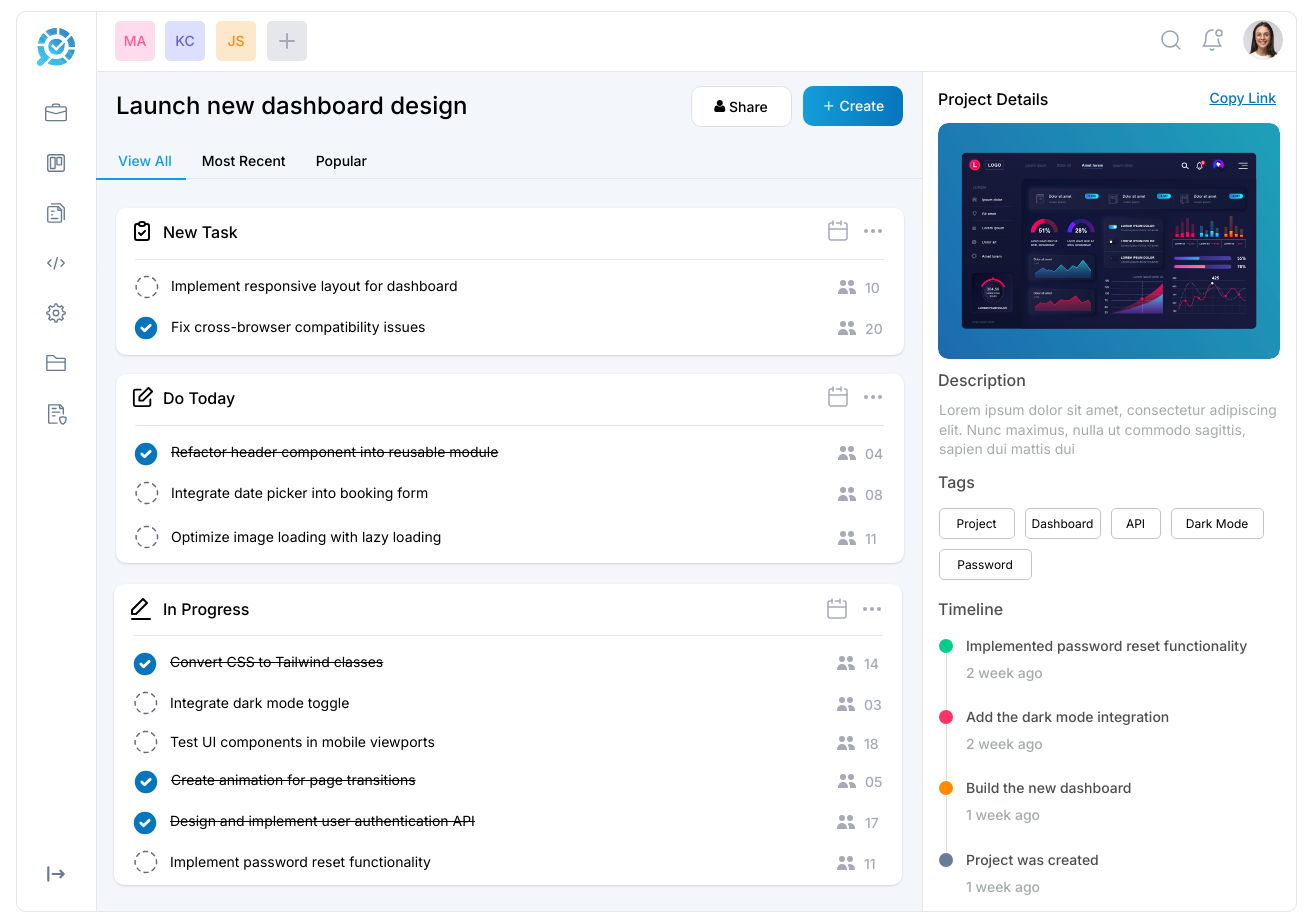Viewport: 1311px width, 921px height.
Task: Click the search icon in the top bar
Action: (1170, 40)
